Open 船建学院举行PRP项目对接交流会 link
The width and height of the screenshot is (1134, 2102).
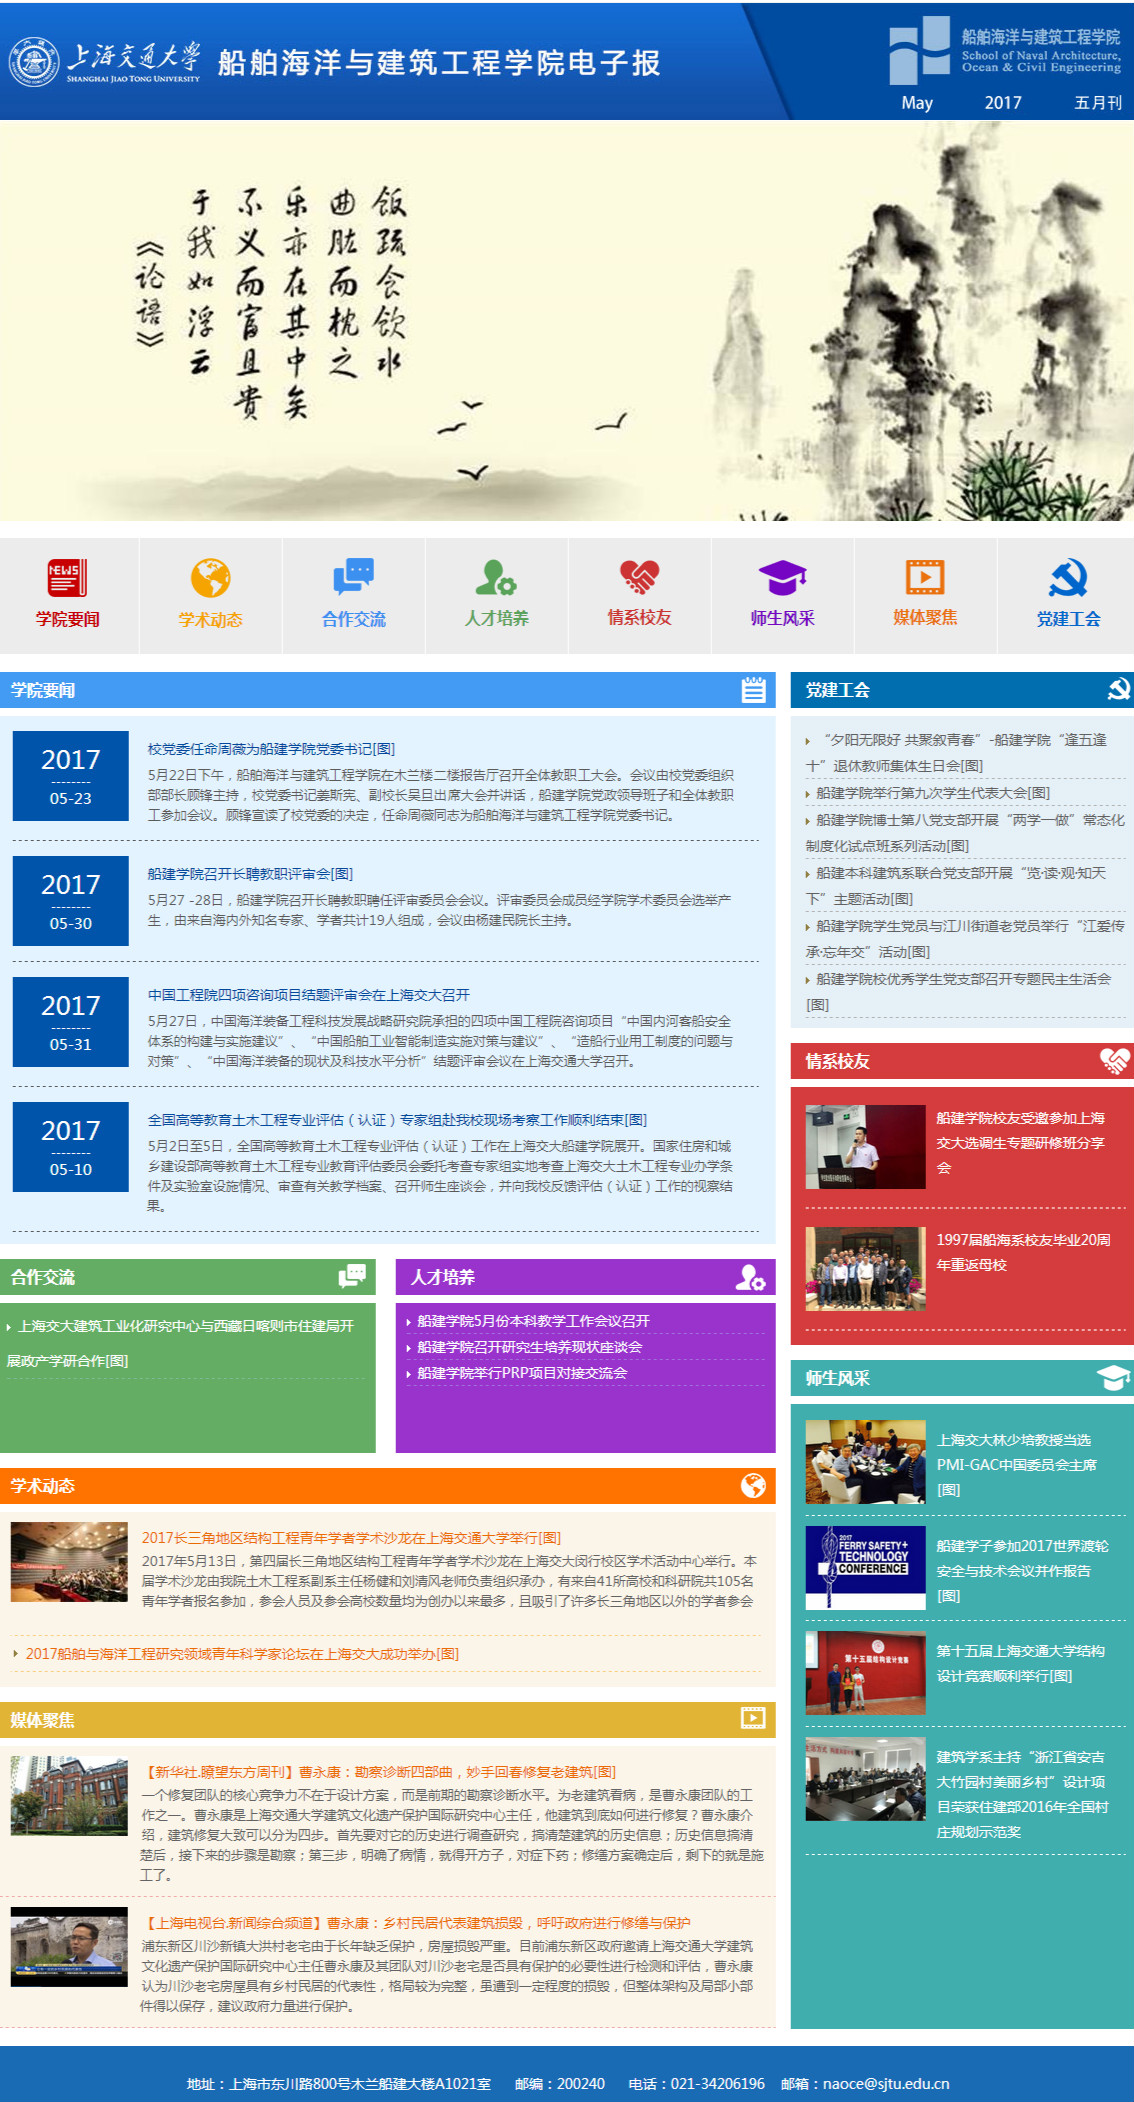point(522,1373)
